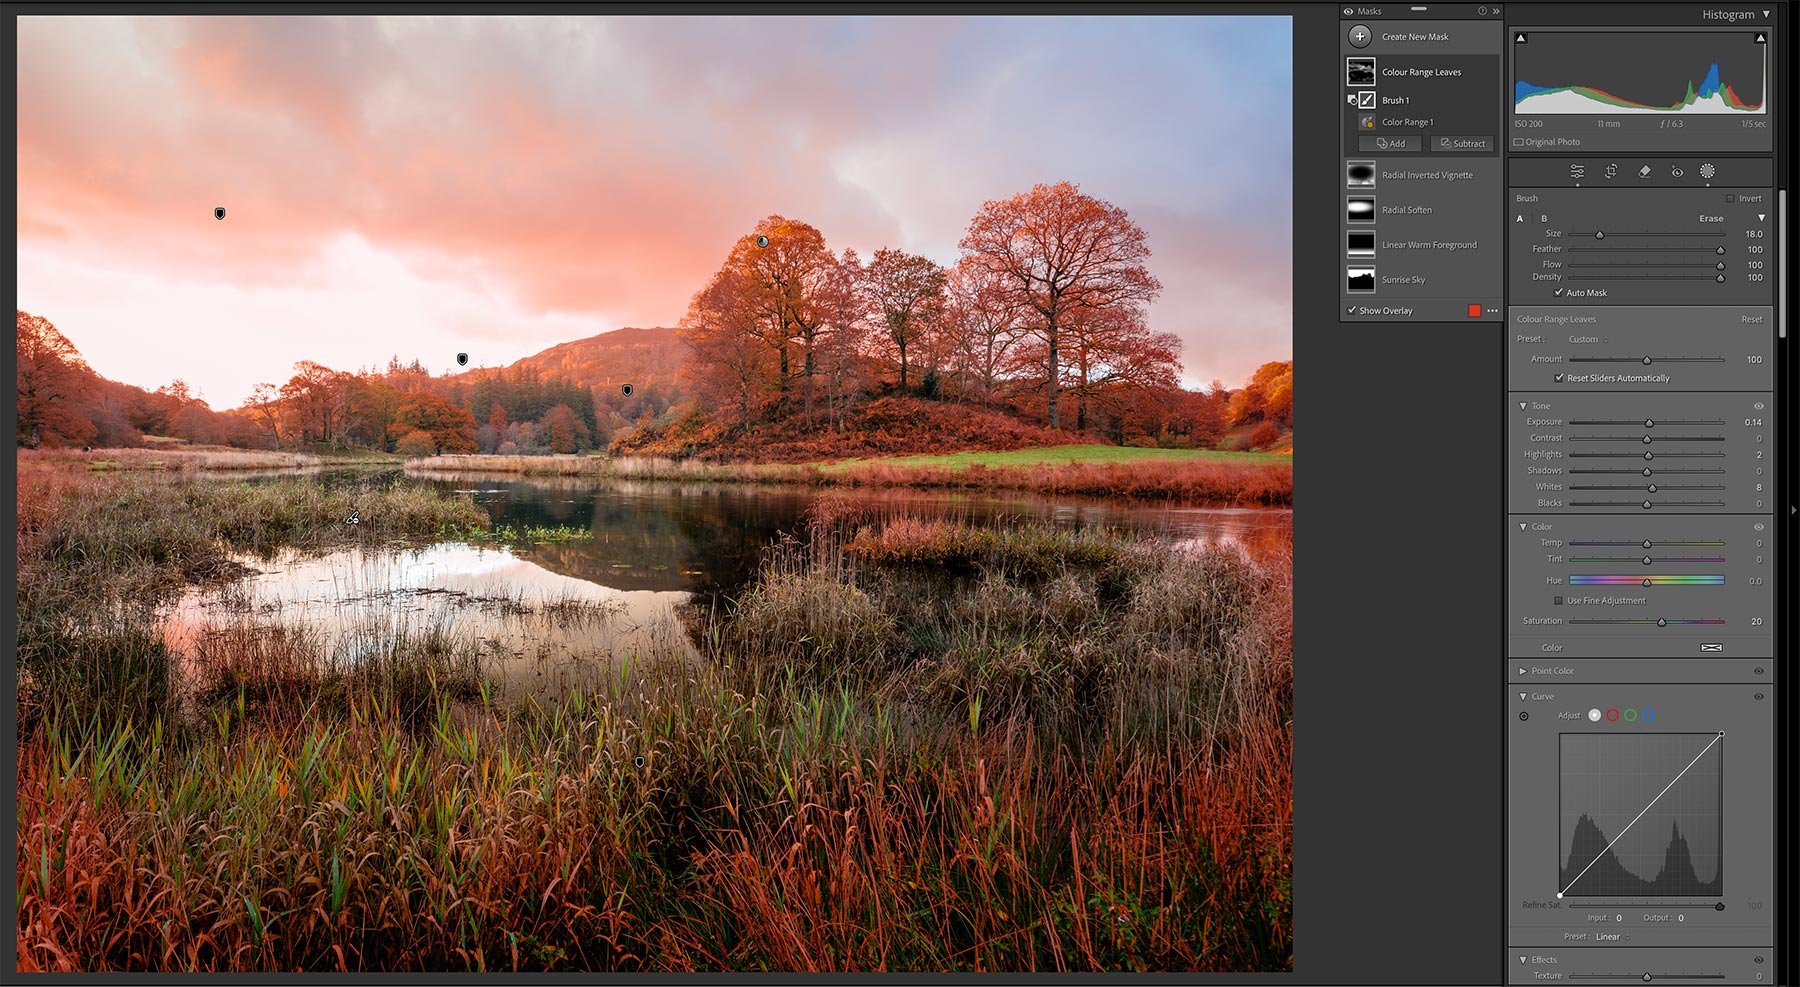
Task: Open the Preset Custom dropdown
Action: tap(1588, 339)
